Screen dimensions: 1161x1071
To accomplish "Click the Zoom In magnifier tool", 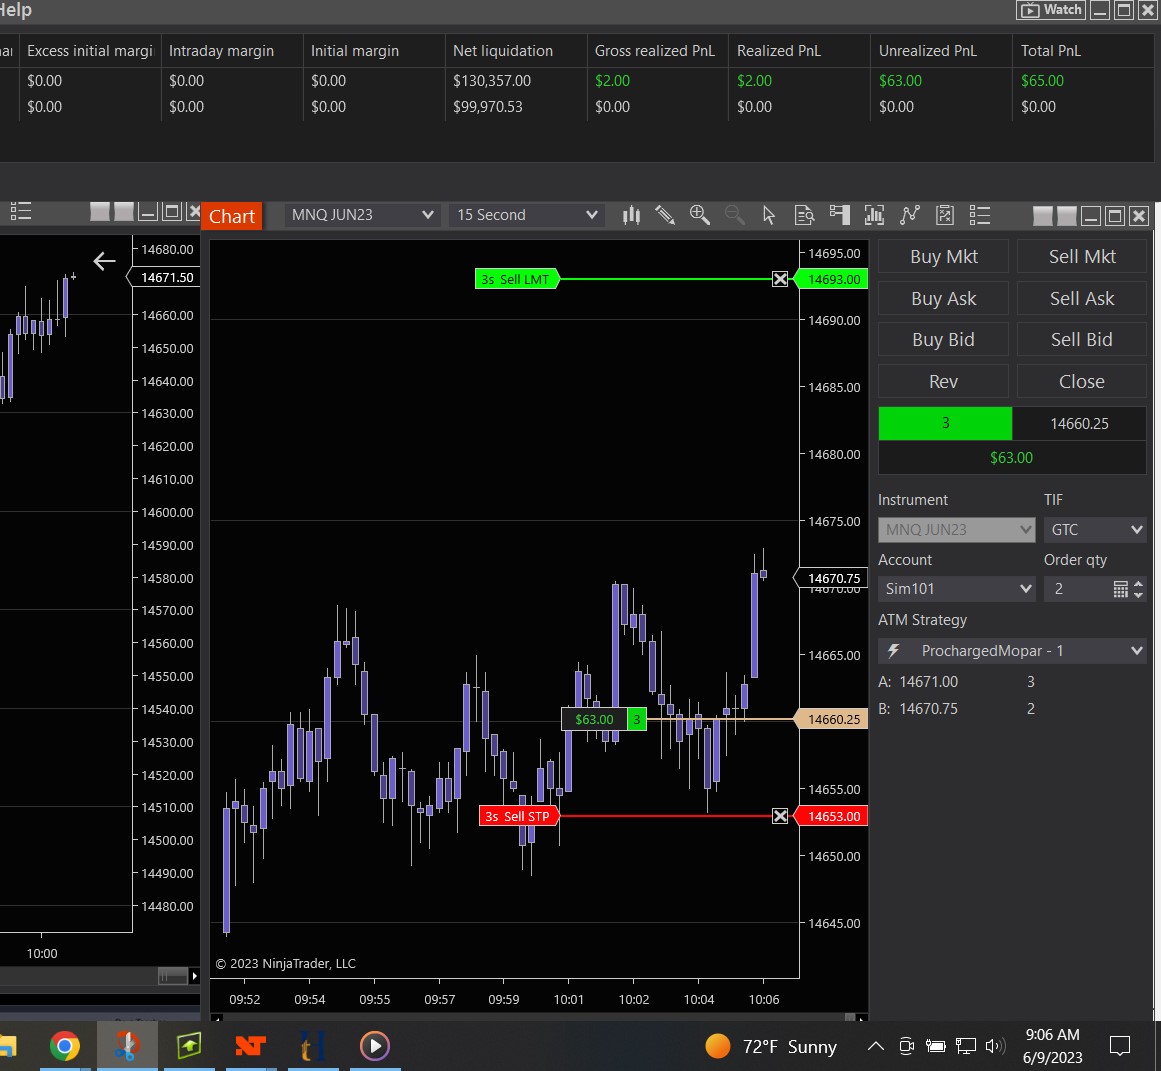I will pyautogui.click(x=700, y=215).
